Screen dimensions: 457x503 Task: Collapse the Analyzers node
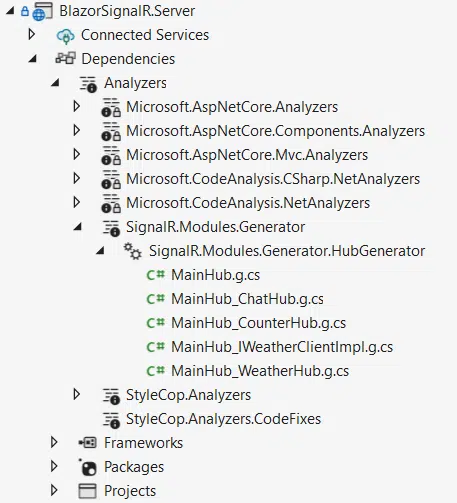coord(55,83)
